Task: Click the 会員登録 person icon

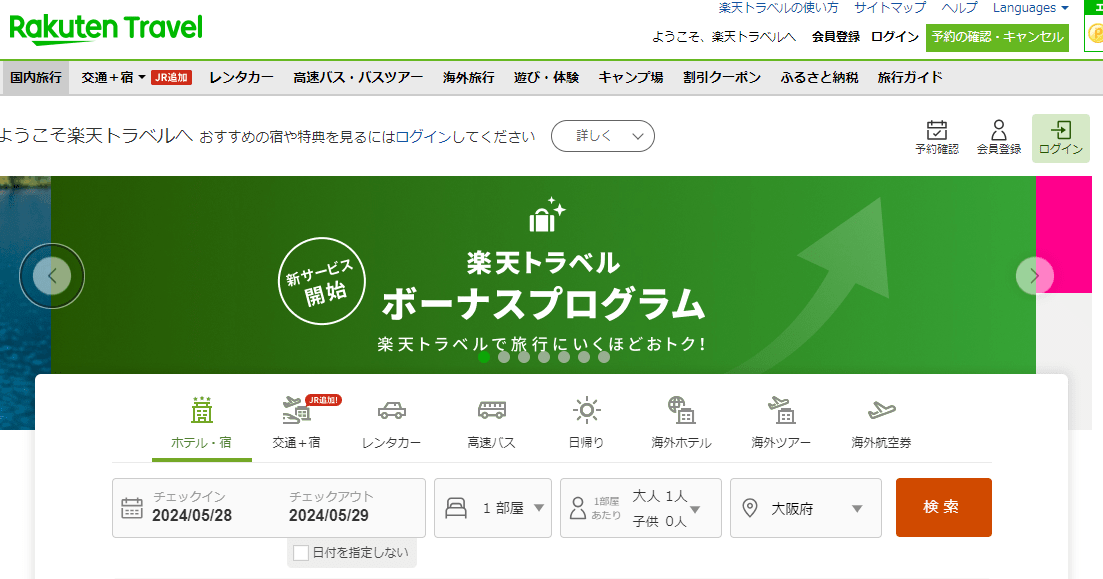Action: pos(998,130)
